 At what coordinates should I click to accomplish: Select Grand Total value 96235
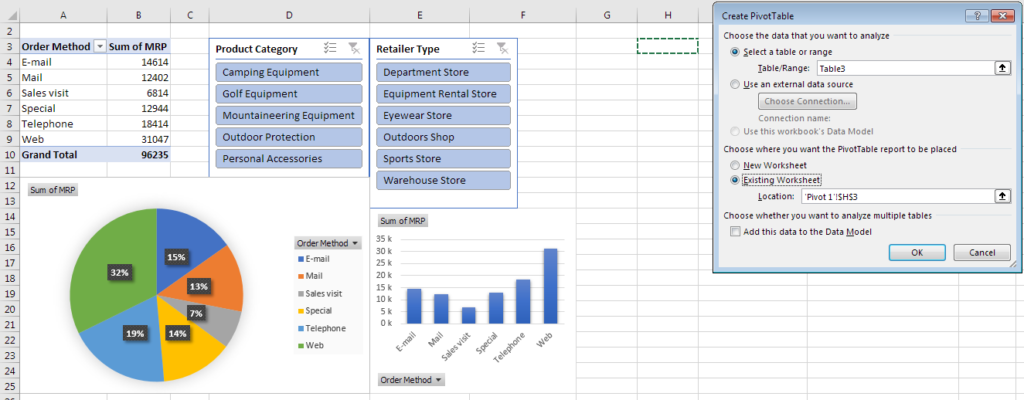pos(138,155)
